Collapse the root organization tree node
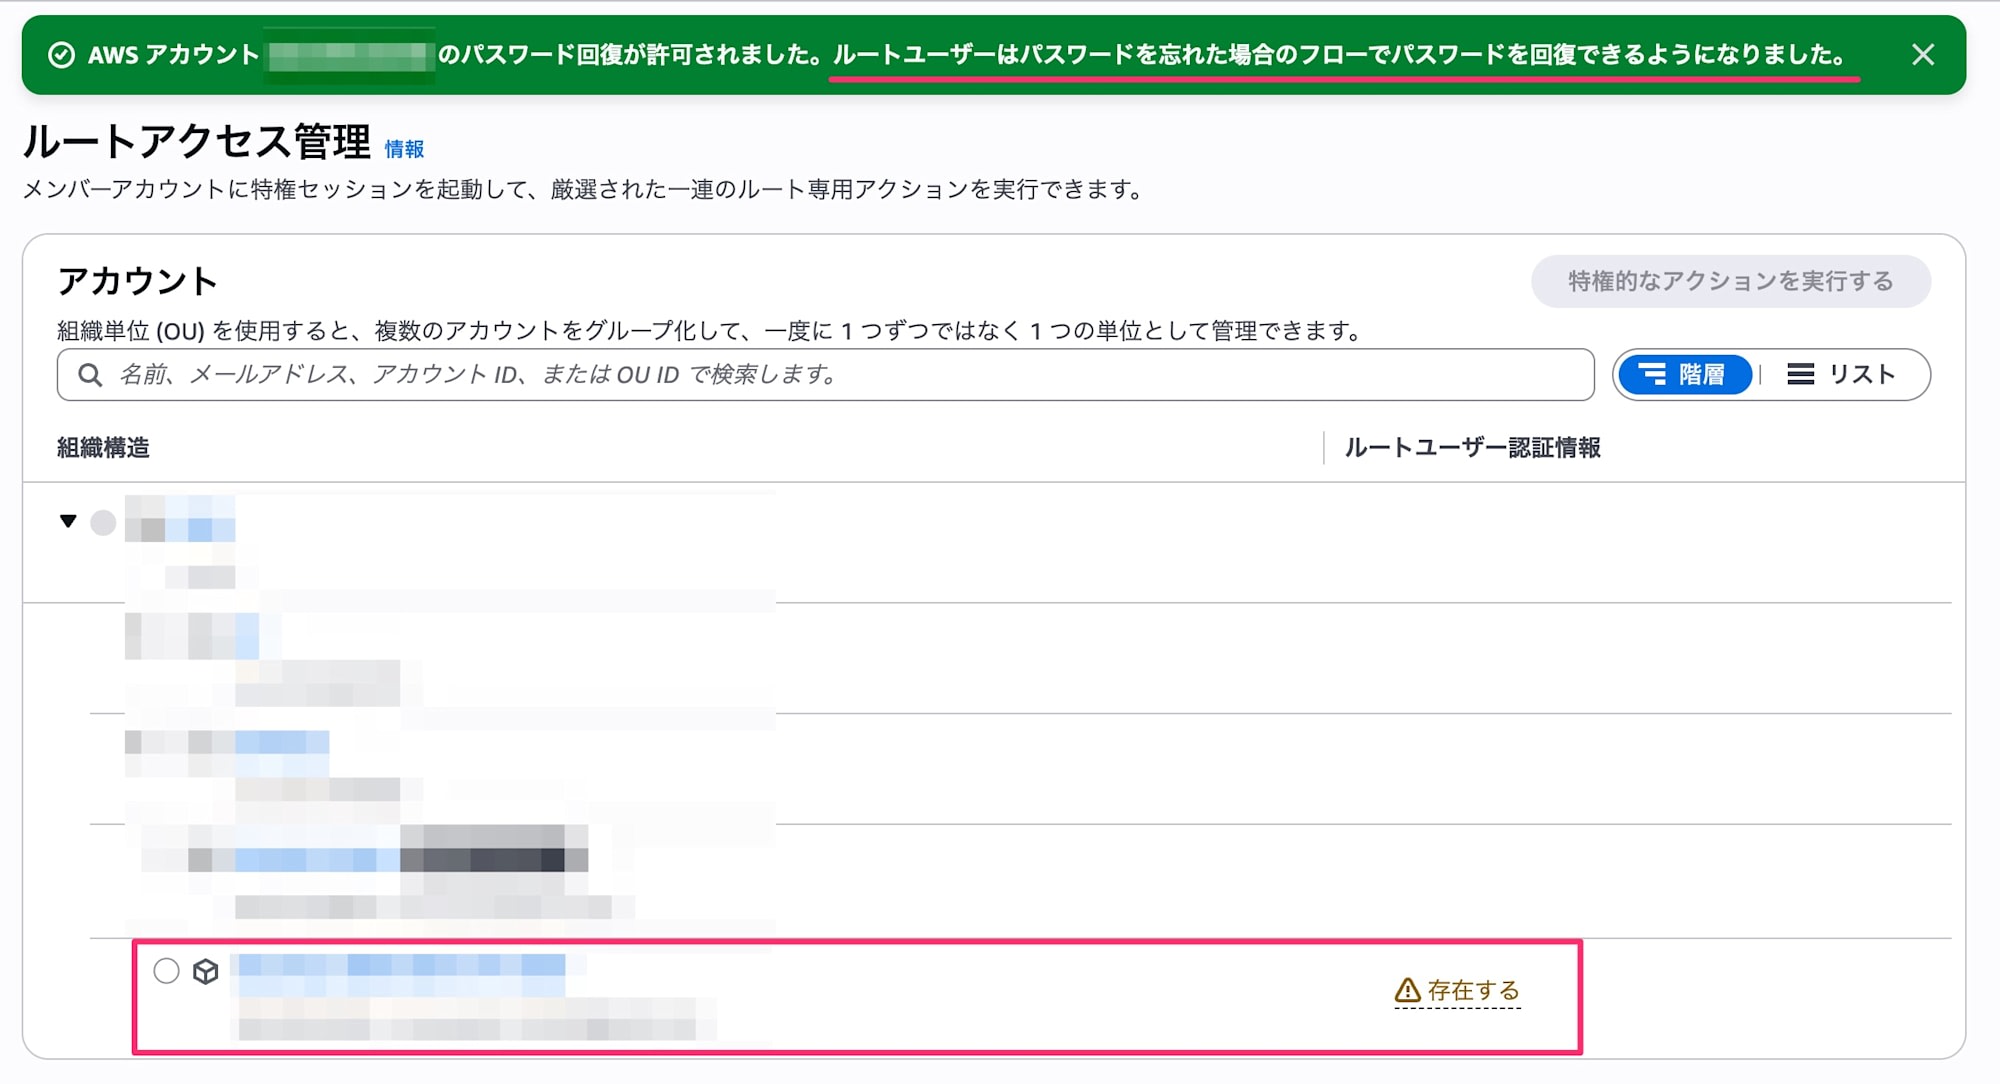Screen dimensions: 2000x1084 [x=68, y=521]
